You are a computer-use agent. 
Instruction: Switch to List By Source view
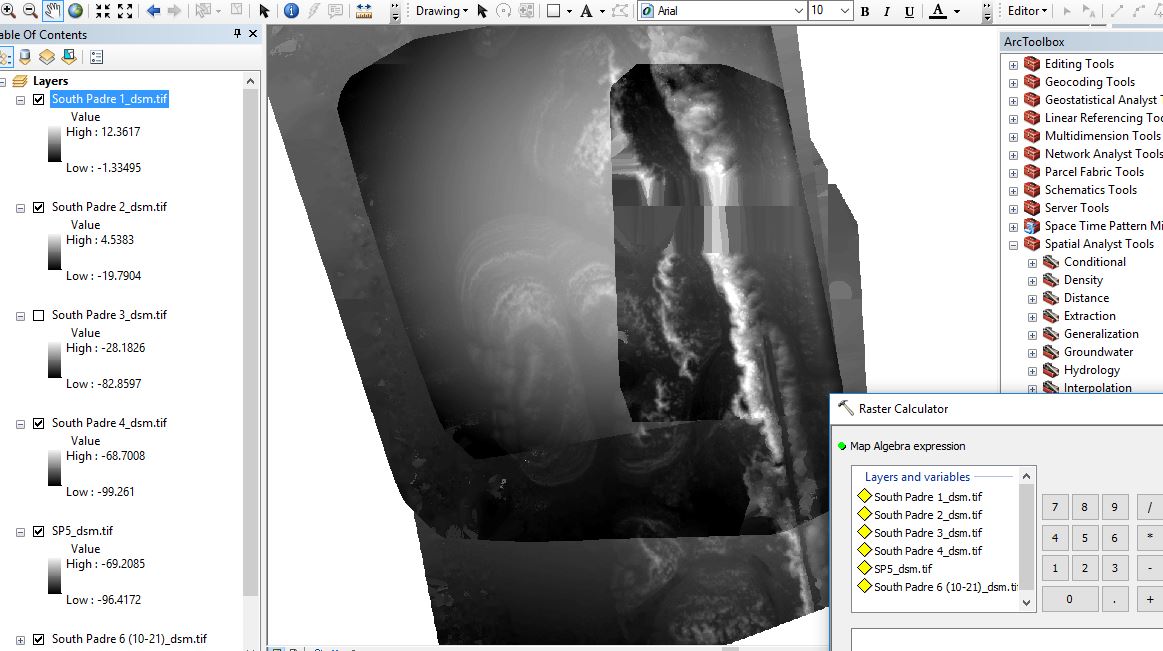(x=25, y=56)
